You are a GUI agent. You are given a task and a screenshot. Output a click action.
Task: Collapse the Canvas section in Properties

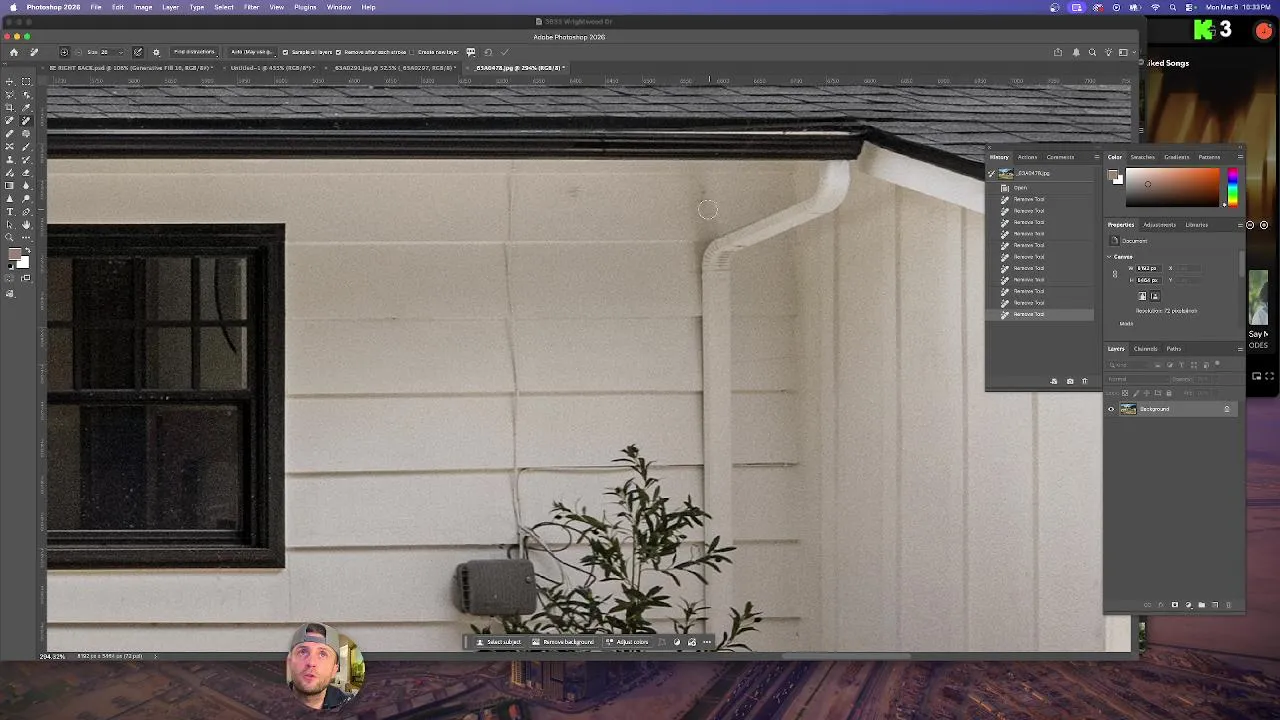point(1109,257)
